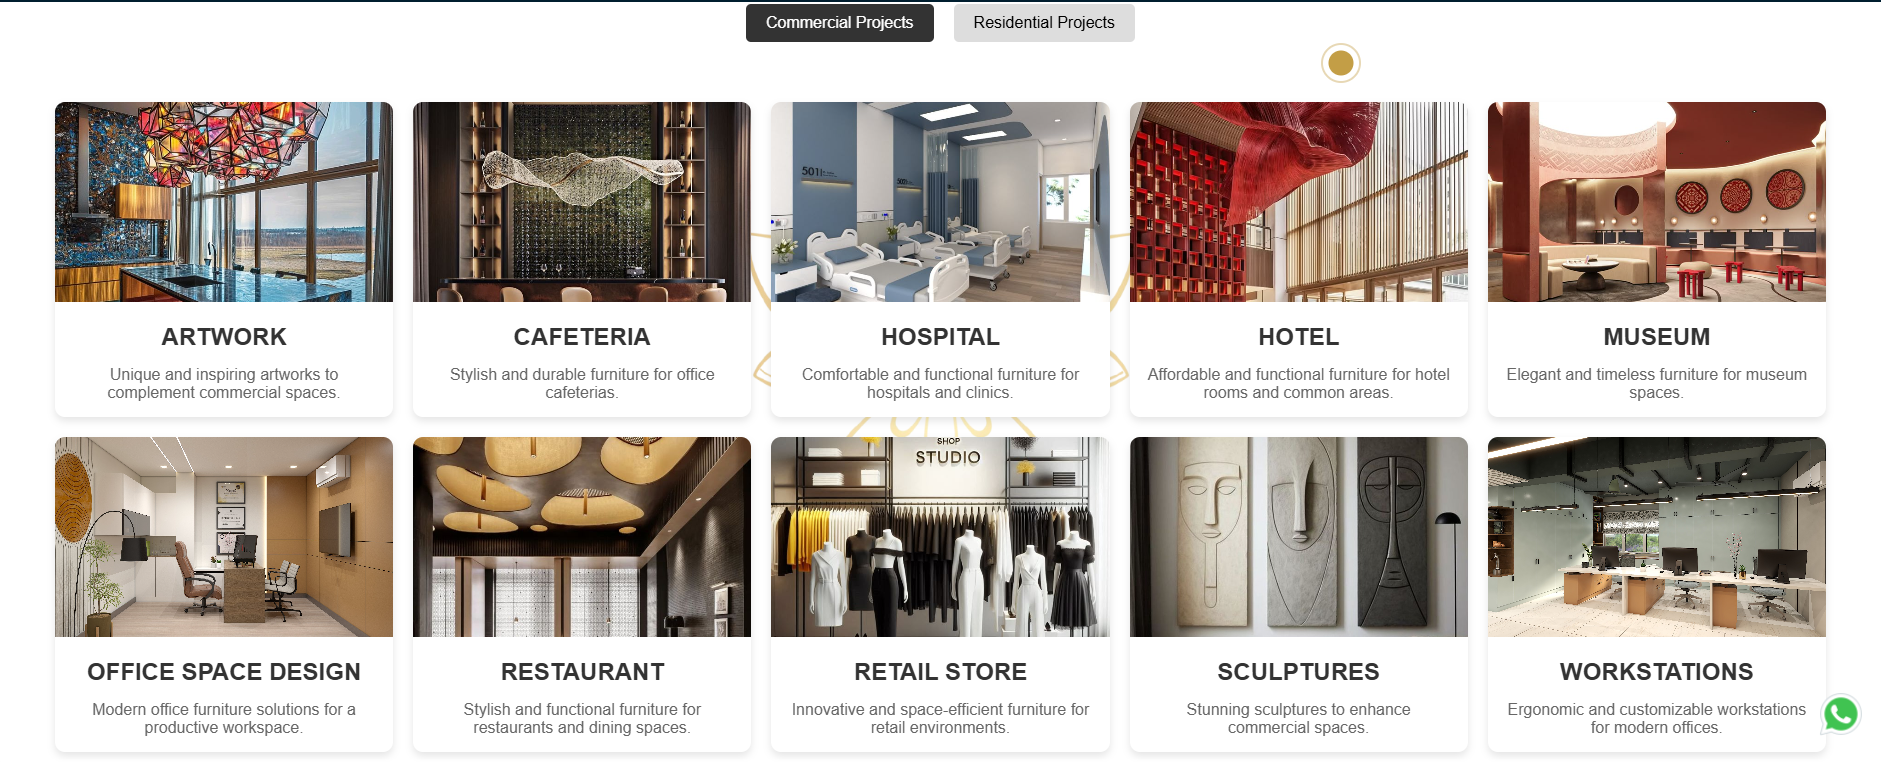The width and height of the screenshot is (1881, 762).
Task: Open the Artwork project thumbnail
Action: click(224, 202)
